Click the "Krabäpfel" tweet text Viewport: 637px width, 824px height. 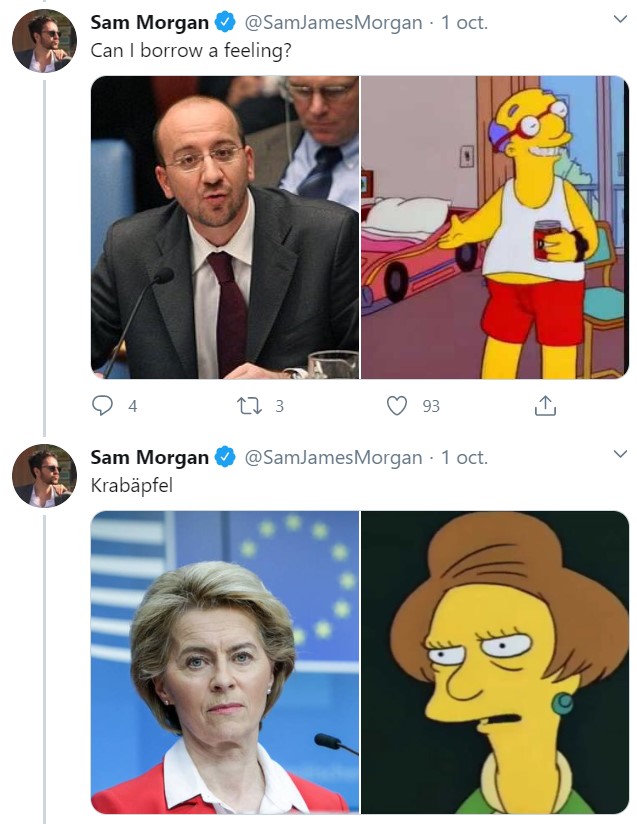[x=129, y=484]
